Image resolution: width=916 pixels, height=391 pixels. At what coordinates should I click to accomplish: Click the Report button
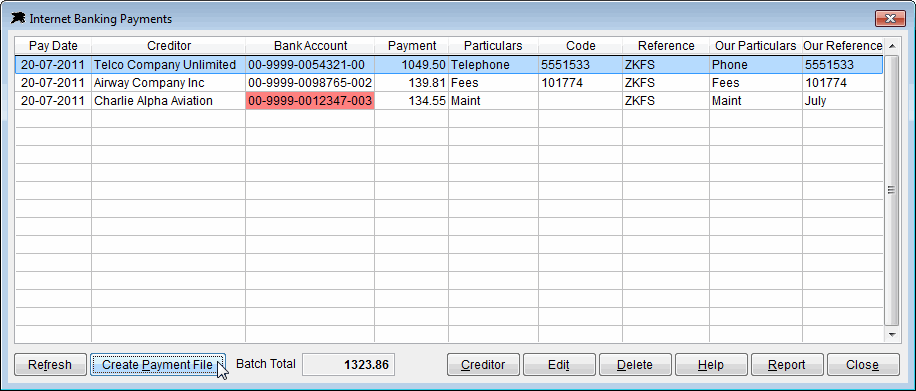click(787, 365)
